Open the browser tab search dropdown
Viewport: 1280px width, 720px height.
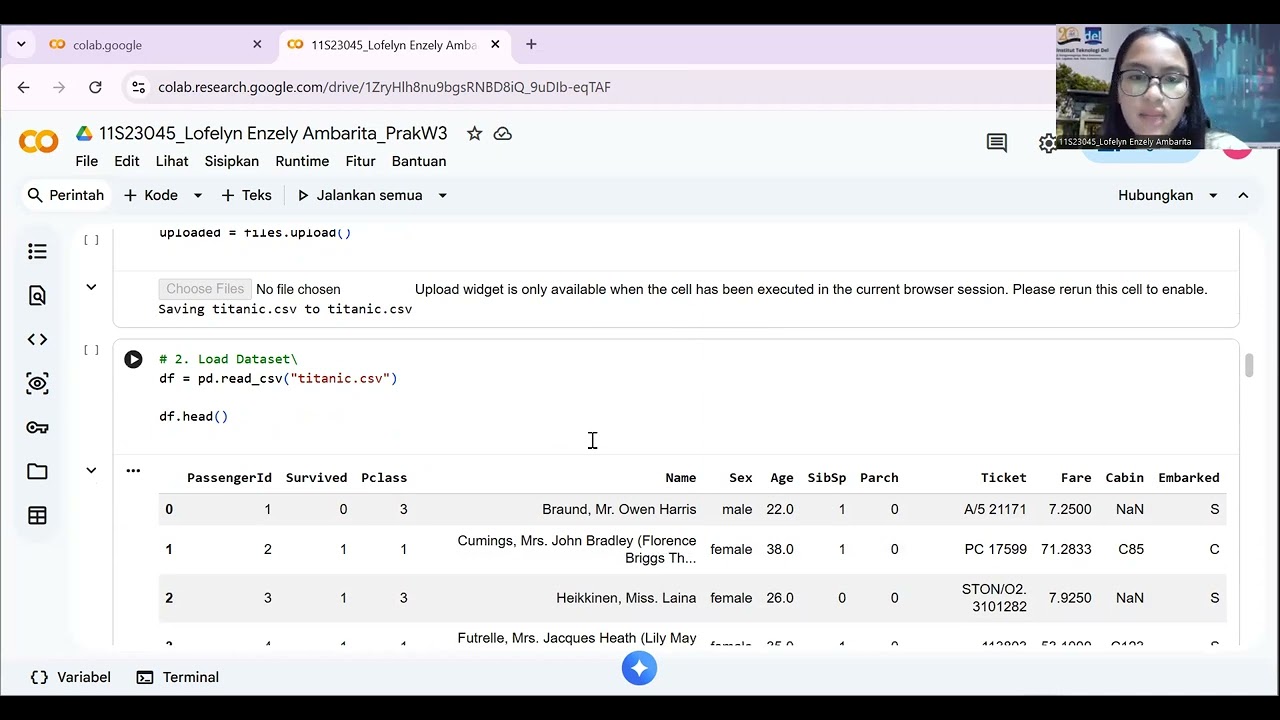coord(21,44)
